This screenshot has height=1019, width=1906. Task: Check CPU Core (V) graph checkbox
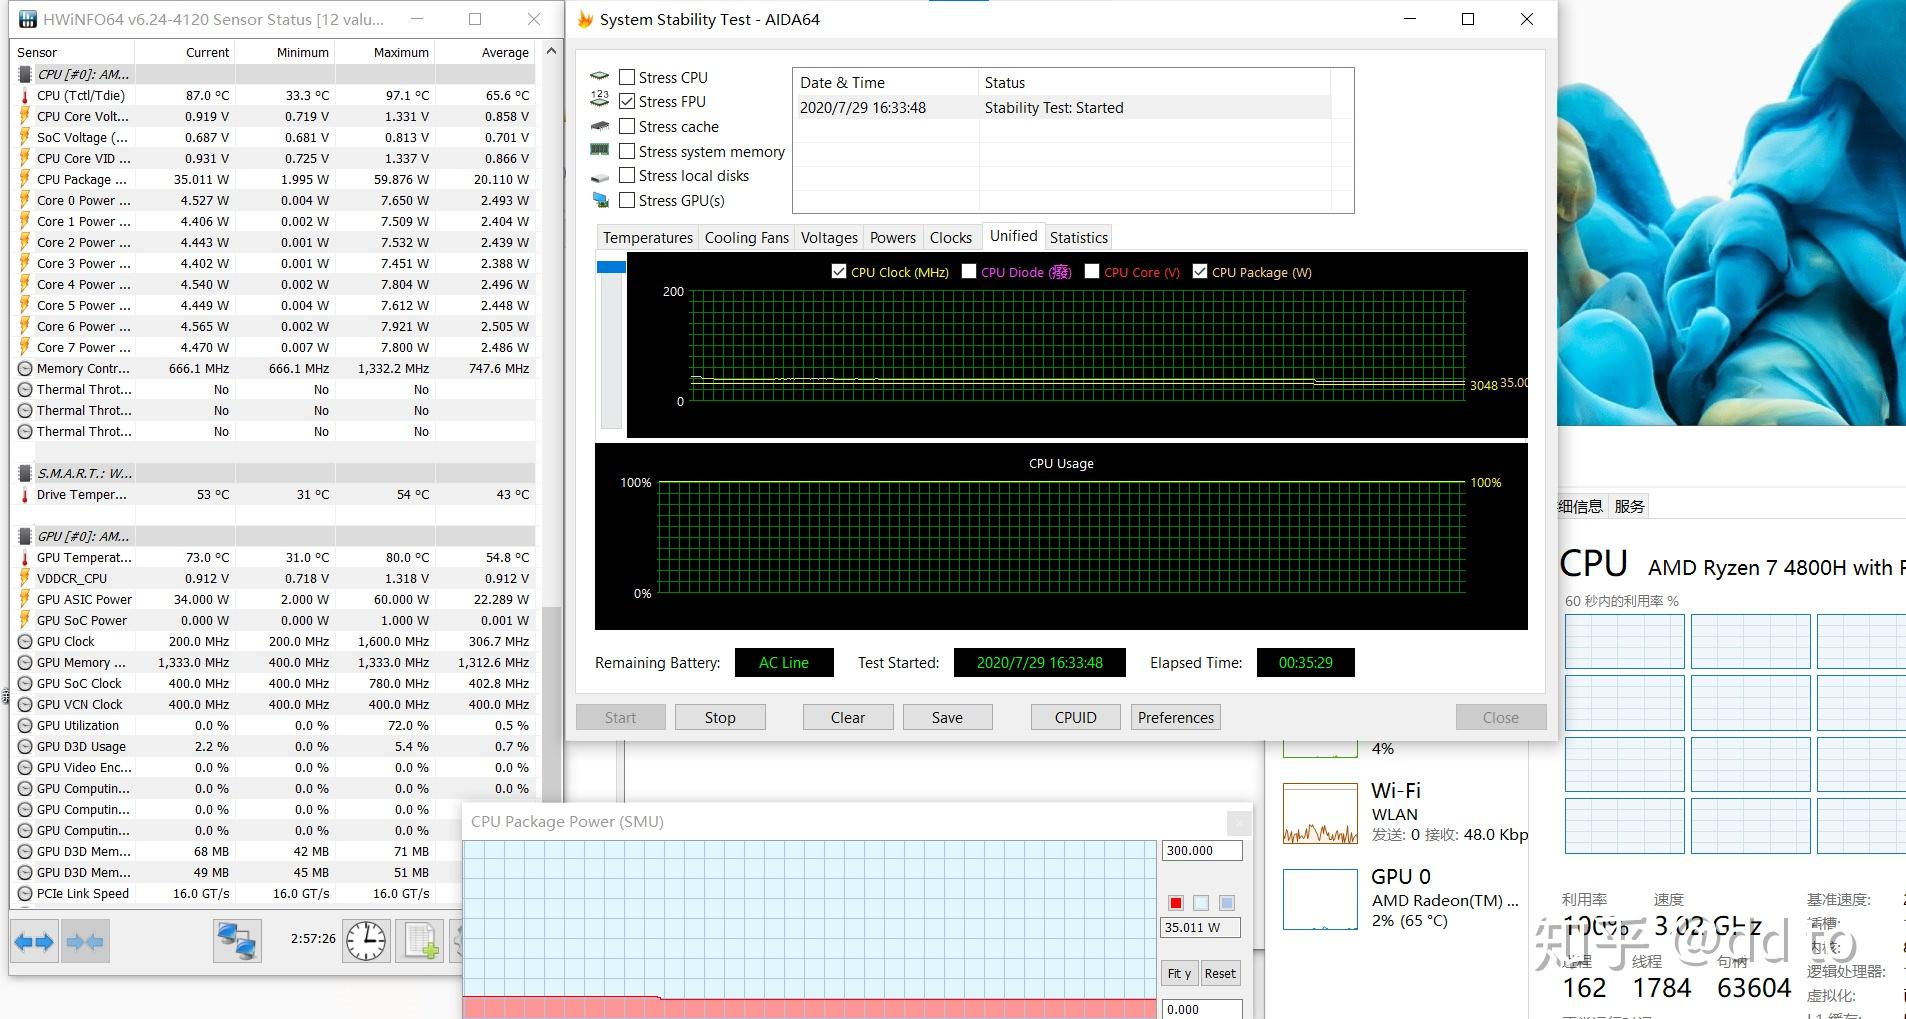pyautogui.click(x=1092, y=271)
